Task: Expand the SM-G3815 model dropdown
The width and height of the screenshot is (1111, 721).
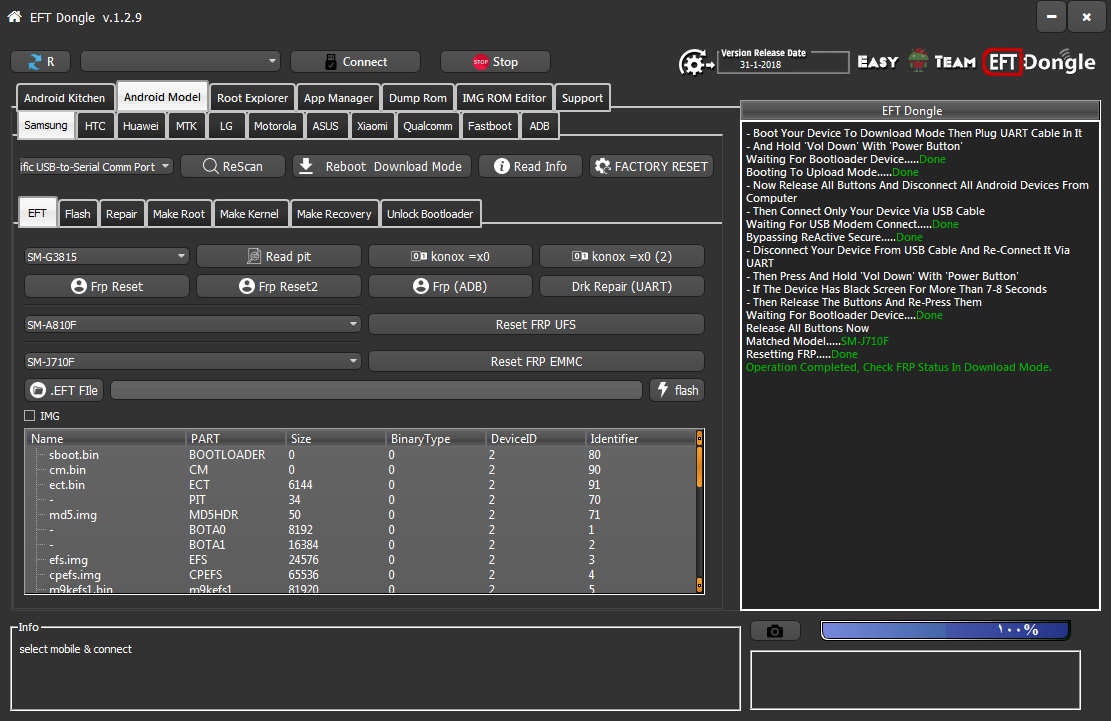Action: (106, 257)
